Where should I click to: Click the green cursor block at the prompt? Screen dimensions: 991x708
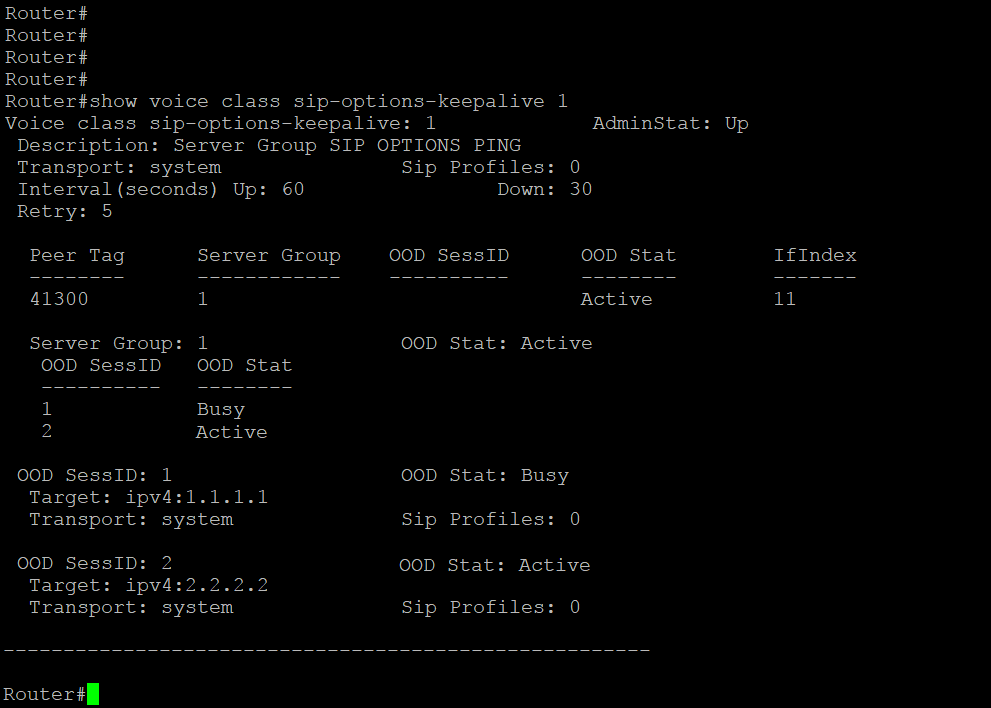[x=93, y=694]
